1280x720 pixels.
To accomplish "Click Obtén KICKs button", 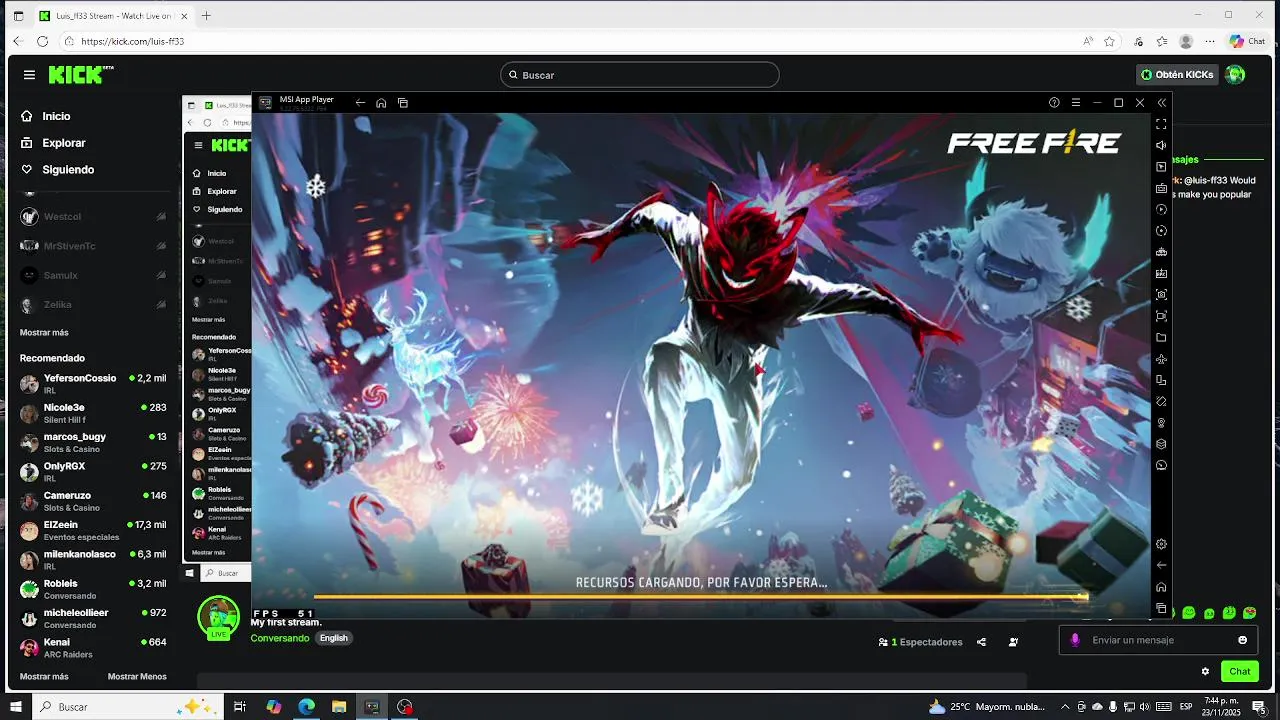I will point(1178,75).
